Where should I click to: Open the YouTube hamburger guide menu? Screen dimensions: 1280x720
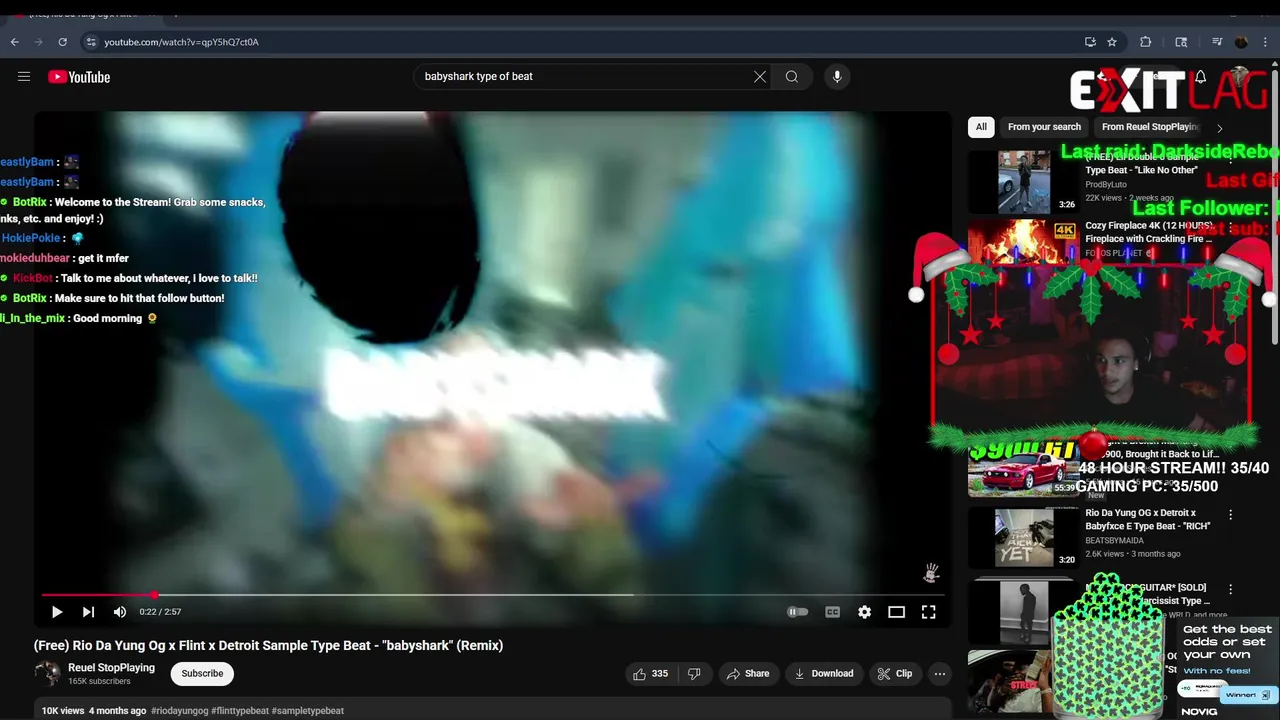tap(24, 76)
